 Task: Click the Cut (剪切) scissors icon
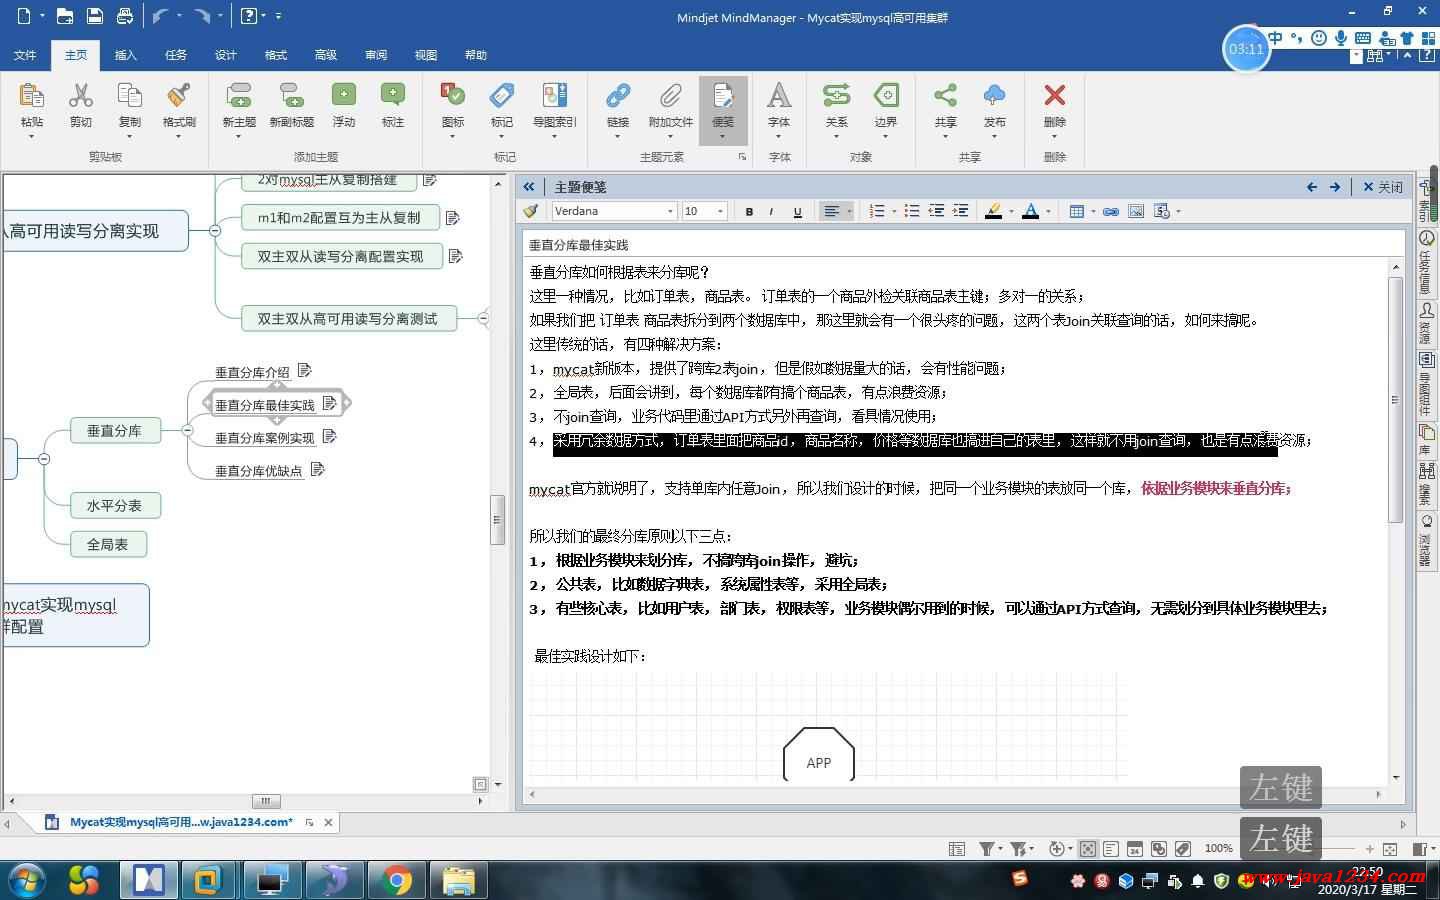(x=80, y=96)
